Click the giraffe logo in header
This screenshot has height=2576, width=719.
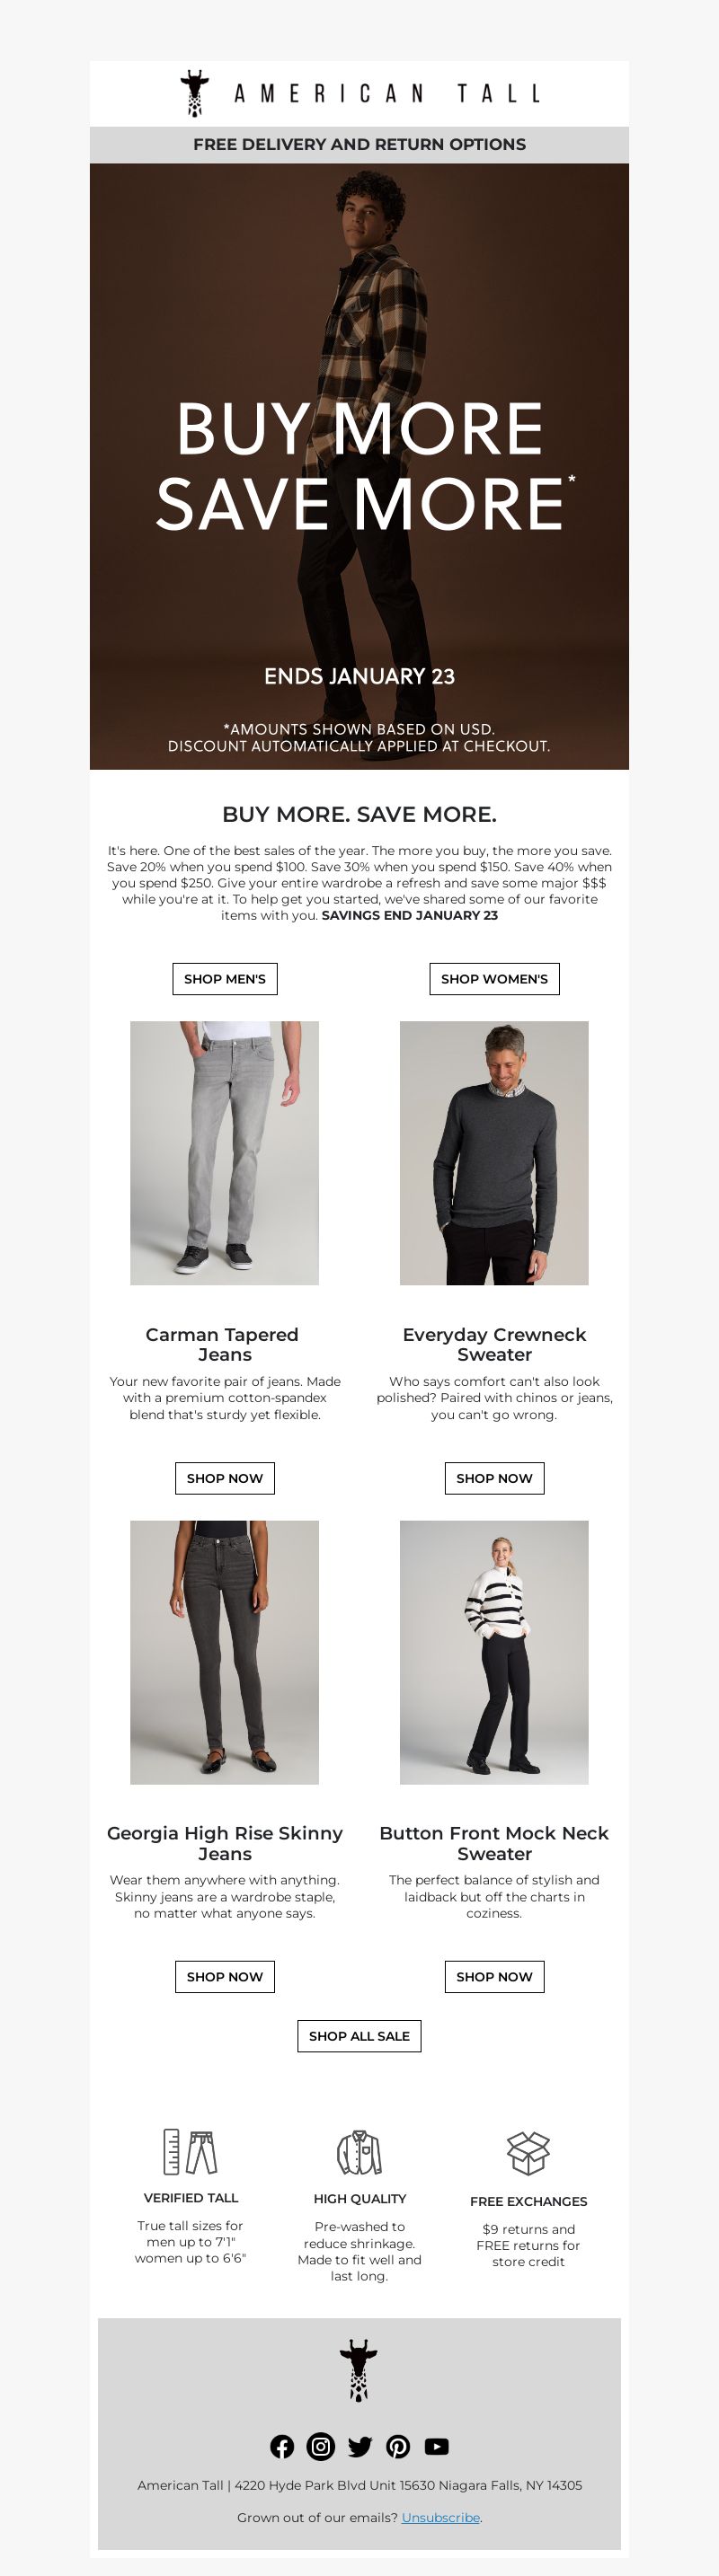coord(195,94)
